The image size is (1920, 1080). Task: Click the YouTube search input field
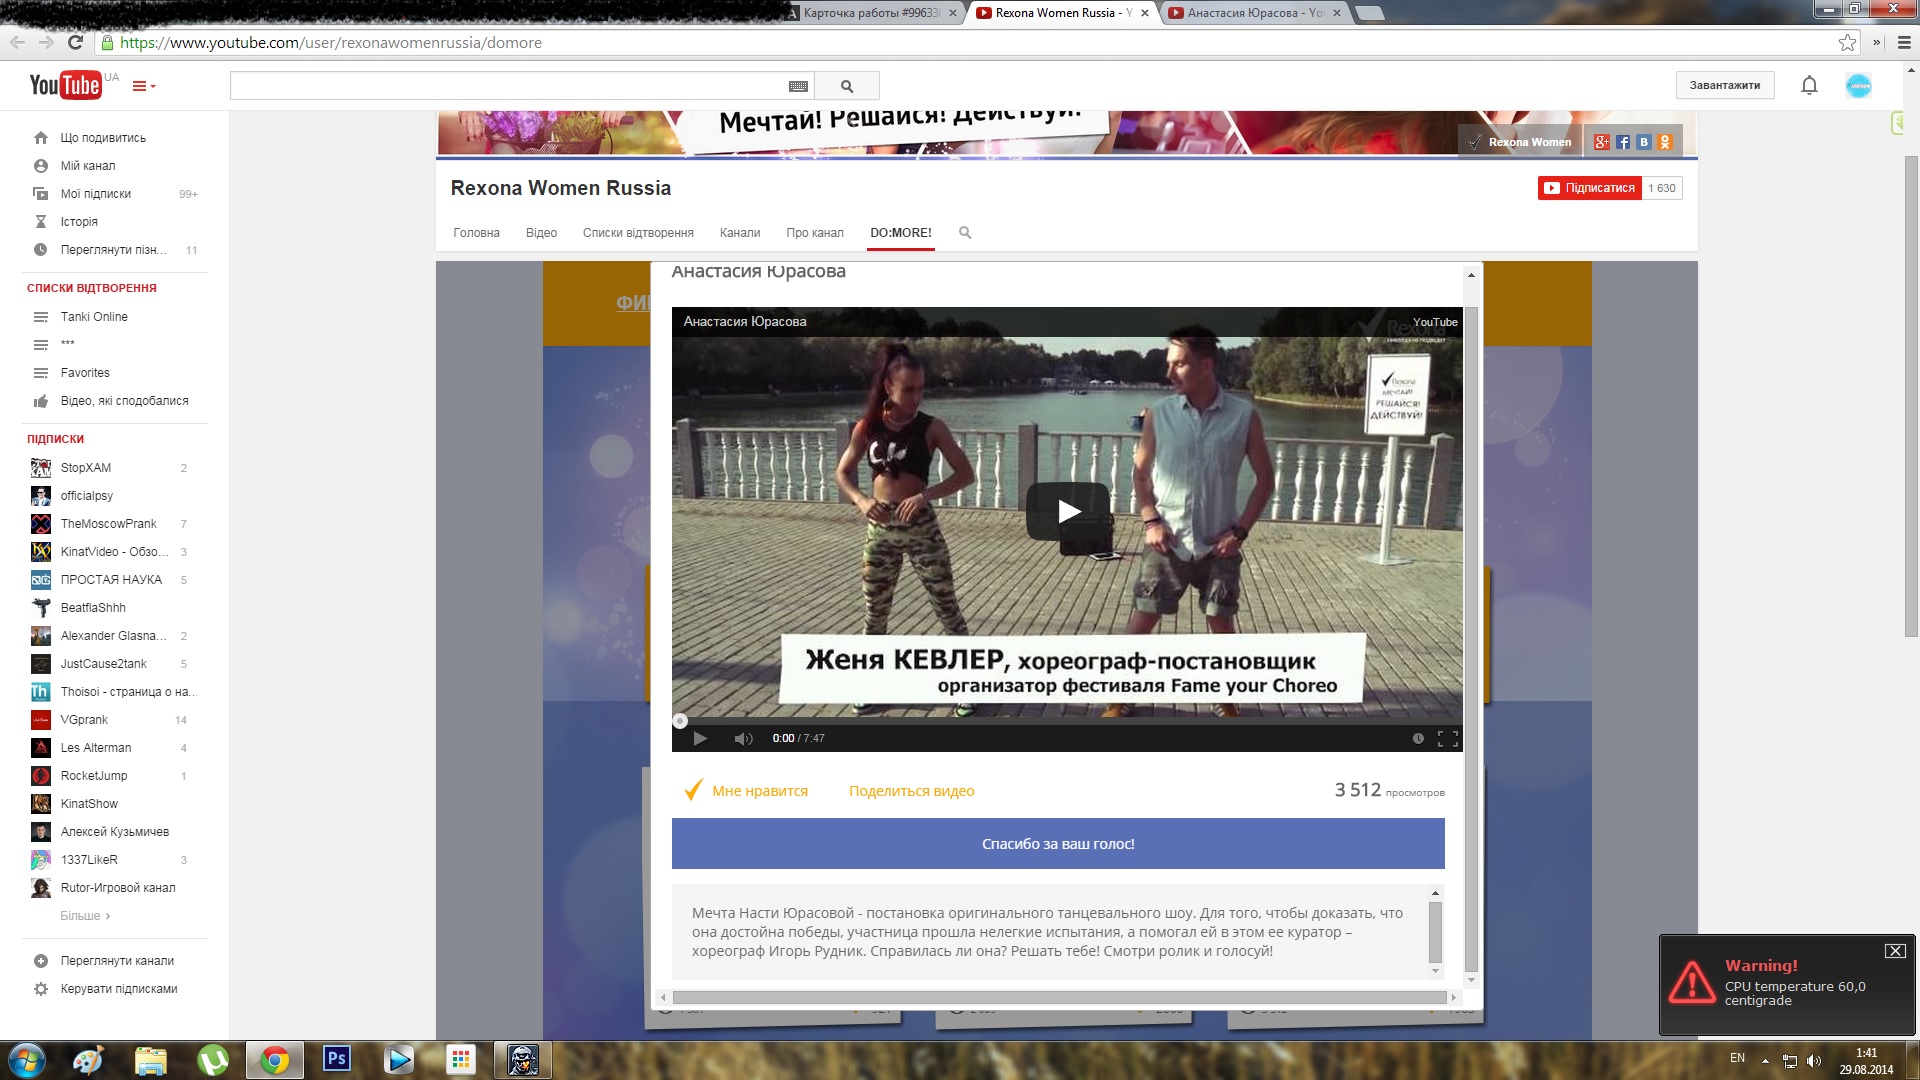508,86
